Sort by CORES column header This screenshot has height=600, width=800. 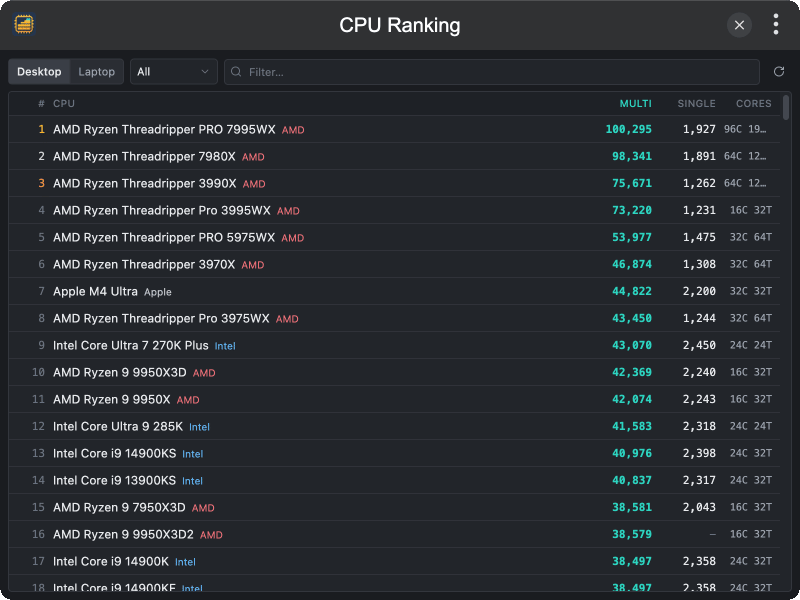(754, 104)
